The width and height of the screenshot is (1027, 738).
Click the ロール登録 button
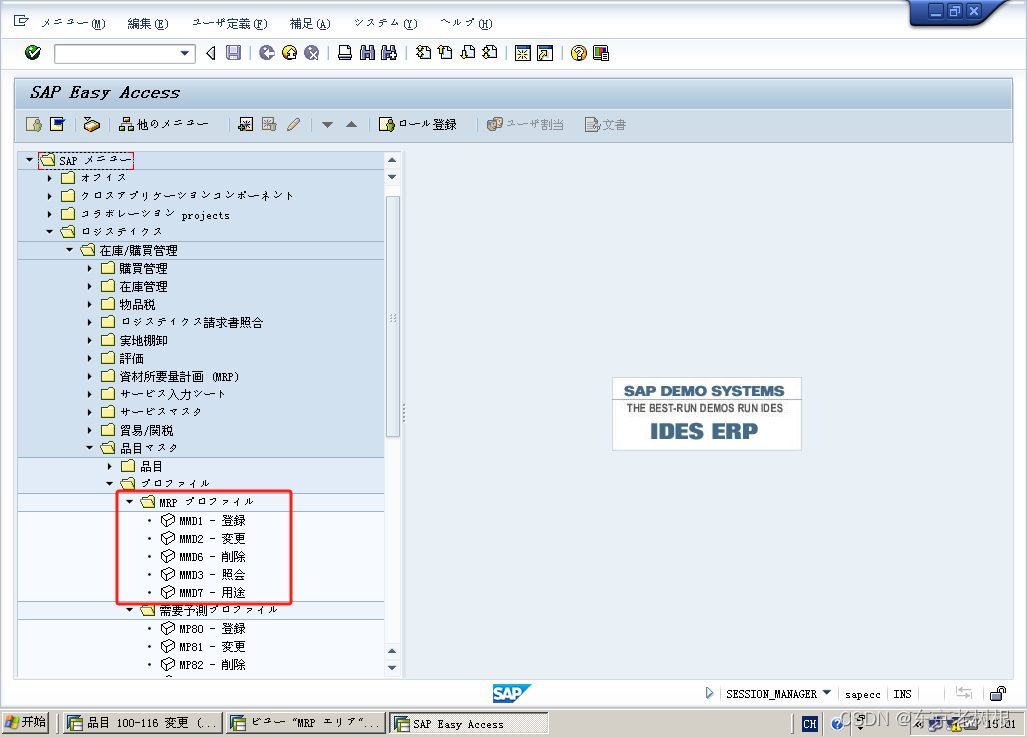click(418, 124)
